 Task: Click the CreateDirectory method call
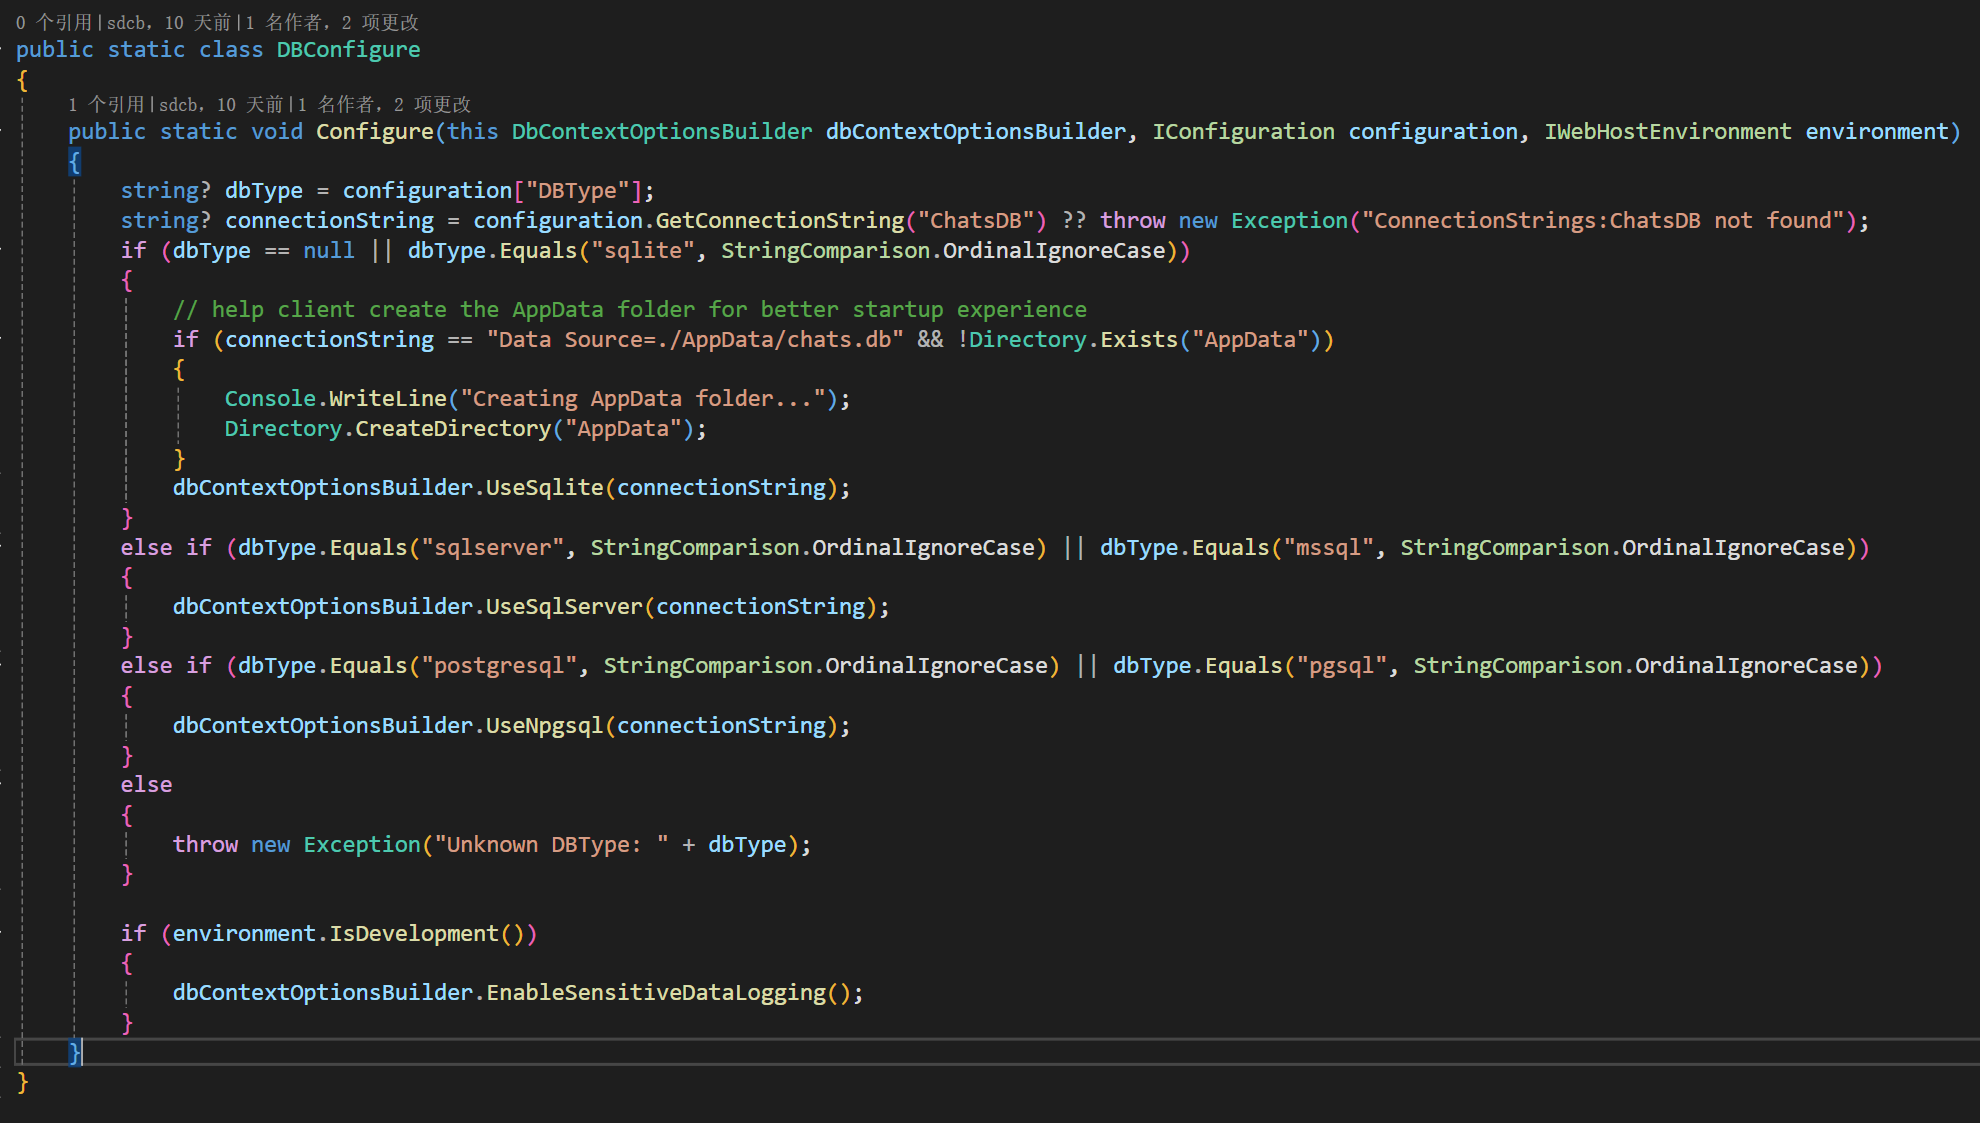452,429
